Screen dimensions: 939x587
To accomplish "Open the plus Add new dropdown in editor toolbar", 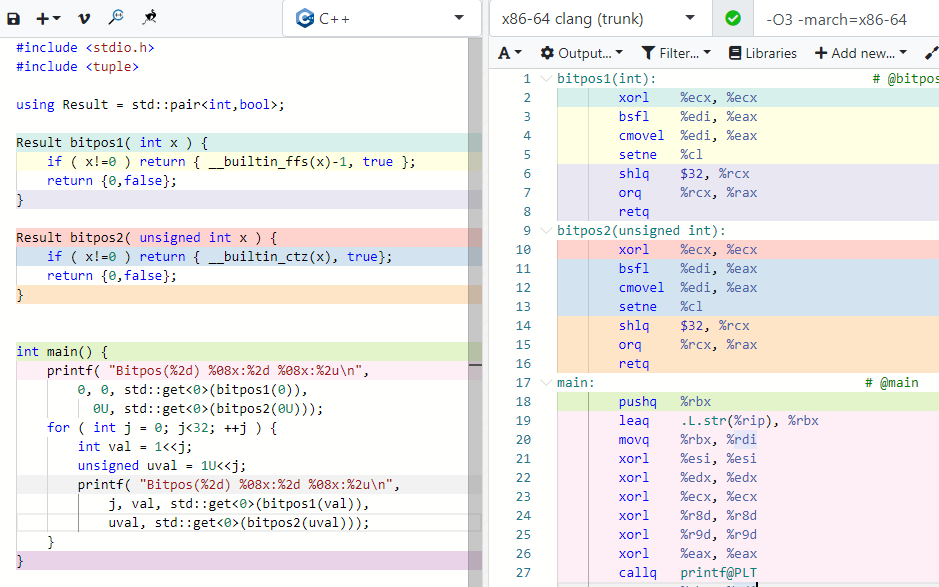I will coord(48,19).
